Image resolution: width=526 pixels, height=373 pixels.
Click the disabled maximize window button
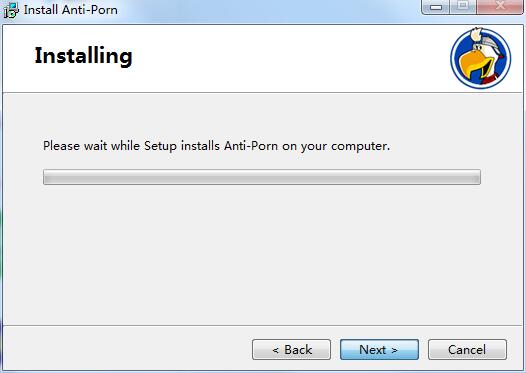[x=463, y=6]
